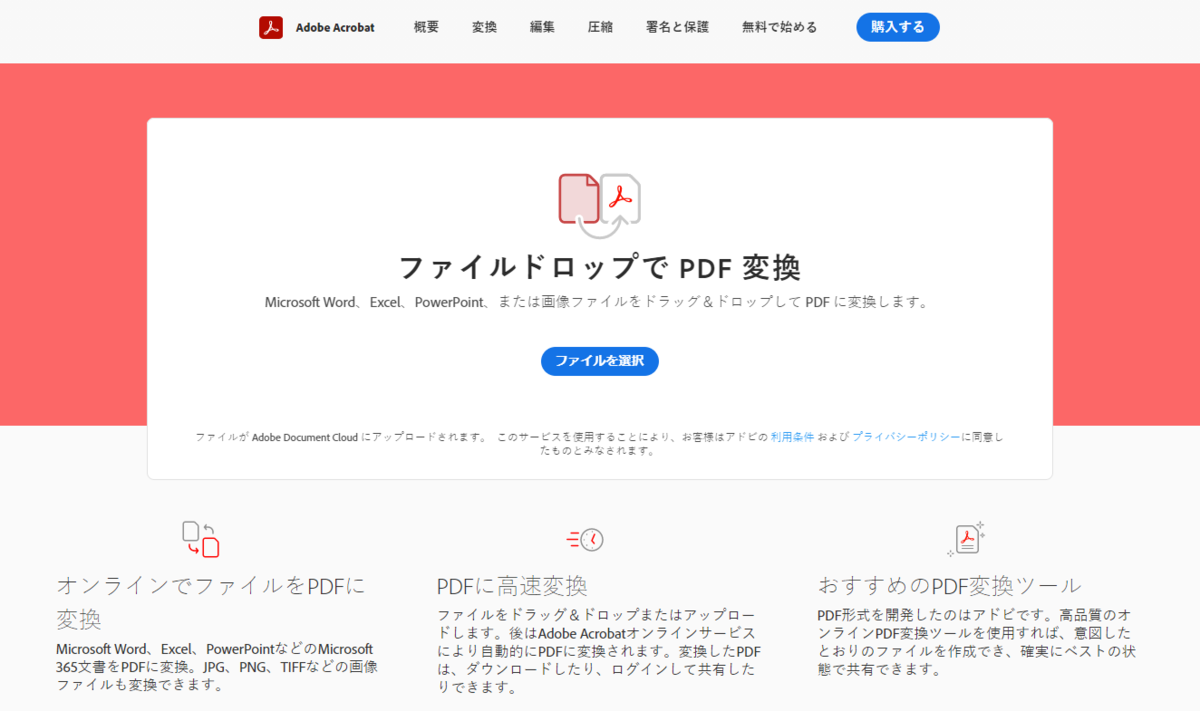Open the プライバシーポリシー link
This screenshot has width=1200, height=711.
point(906,437)
